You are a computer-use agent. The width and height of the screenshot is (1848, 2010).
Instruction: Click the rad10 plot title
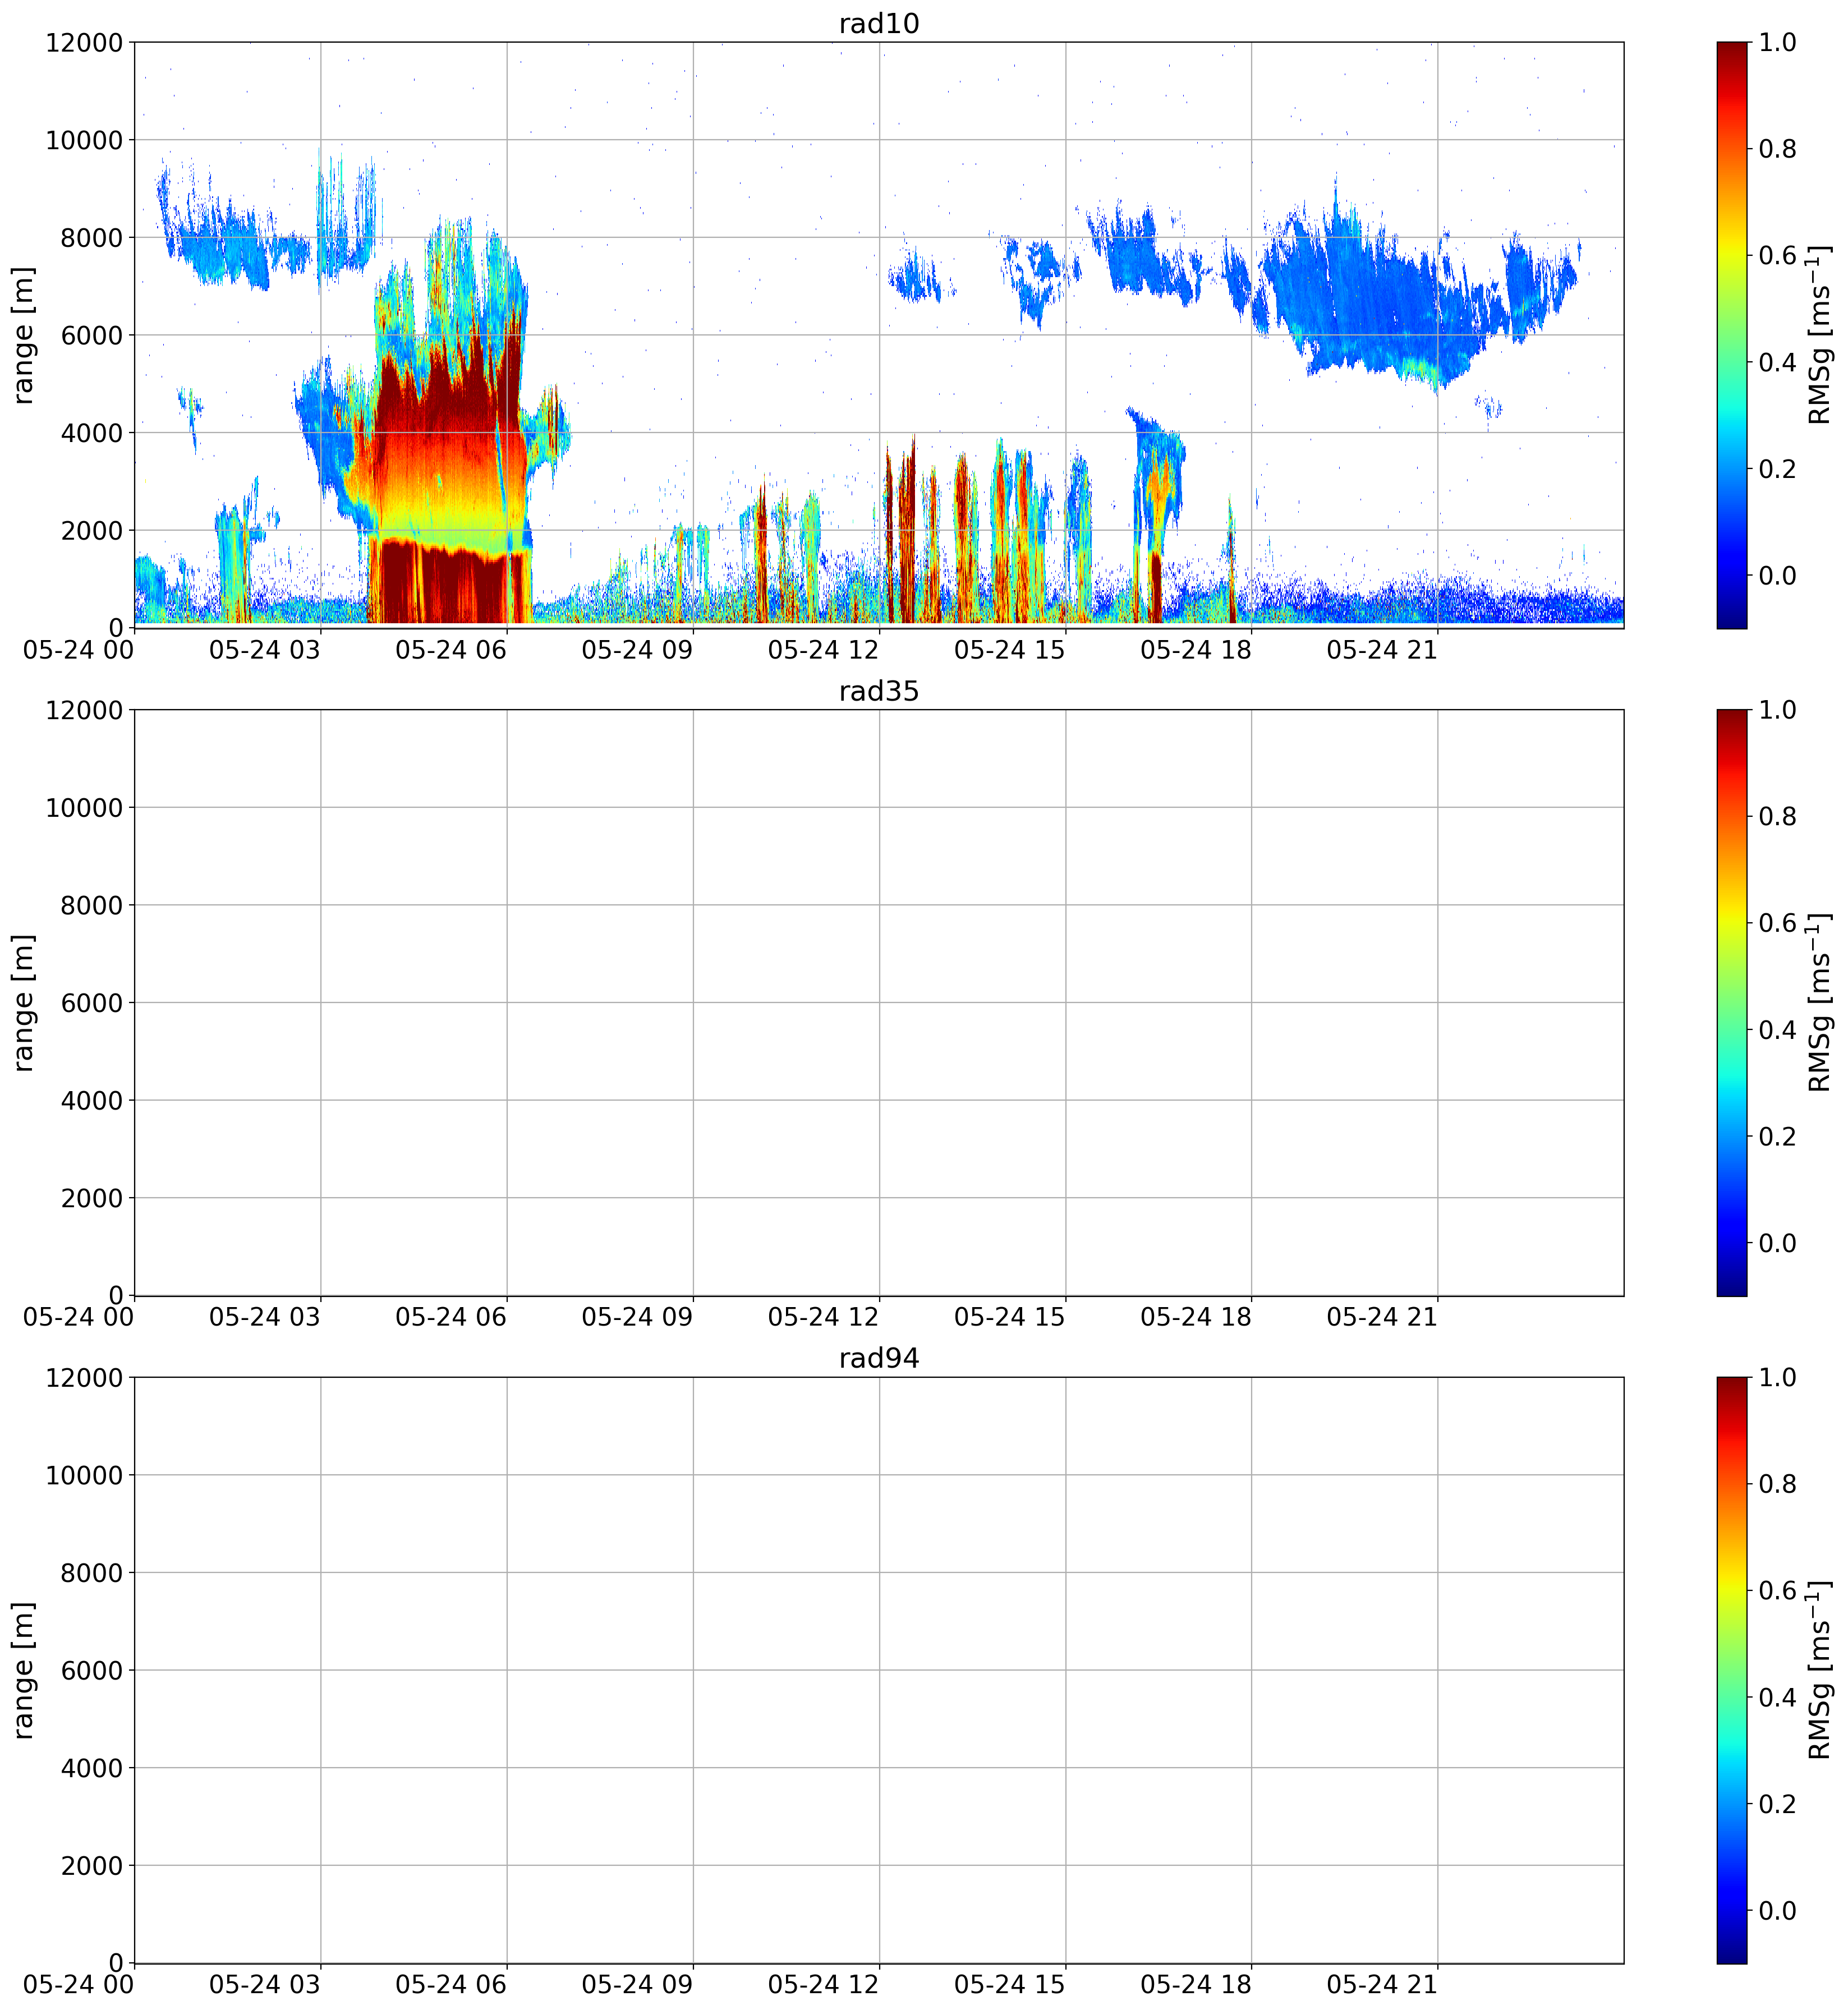point(878,24)
